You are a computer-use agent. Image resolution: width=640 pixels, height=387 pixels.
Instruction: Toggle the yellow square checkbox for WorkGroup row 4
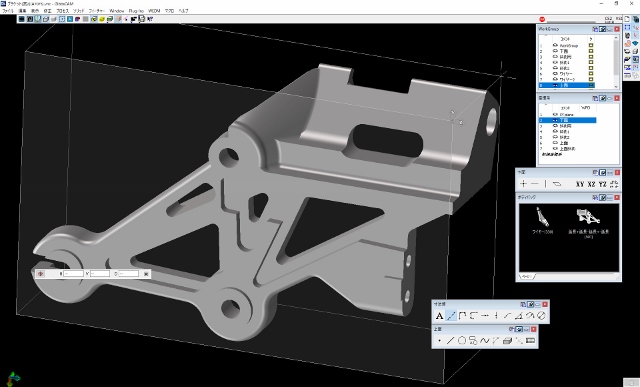(591, 62)
